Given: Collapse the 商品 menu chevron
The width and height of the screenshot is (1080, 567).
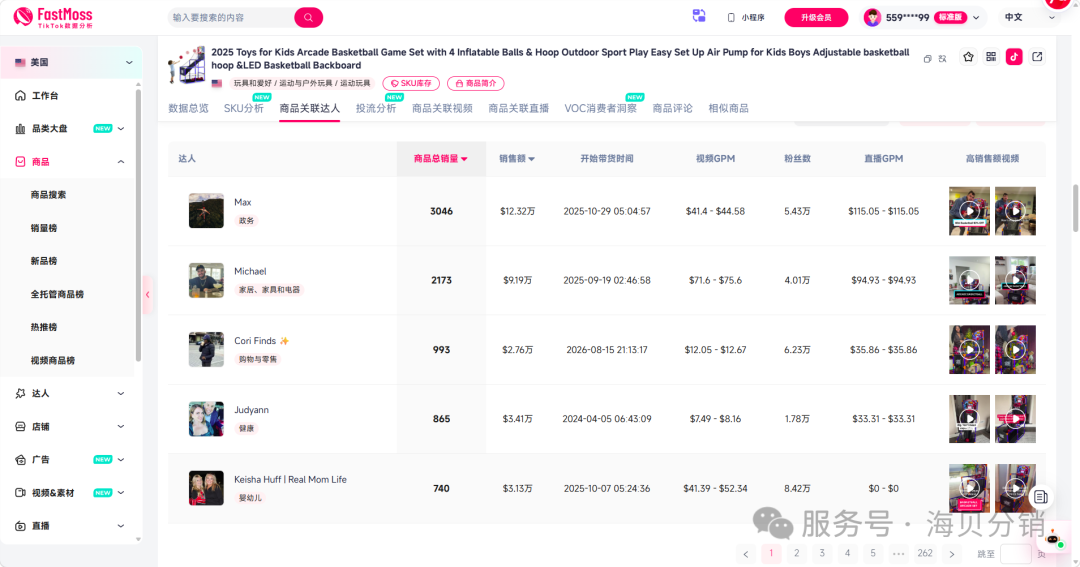Looking at the screenshot, I should pyautogui.click(x=121, y=162).
